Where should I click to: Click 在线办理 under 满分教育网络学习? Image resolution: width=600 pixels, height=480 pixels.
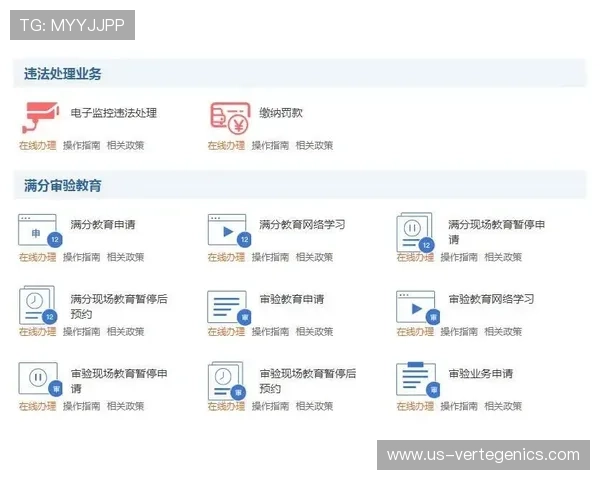click(x=226, y=257)
